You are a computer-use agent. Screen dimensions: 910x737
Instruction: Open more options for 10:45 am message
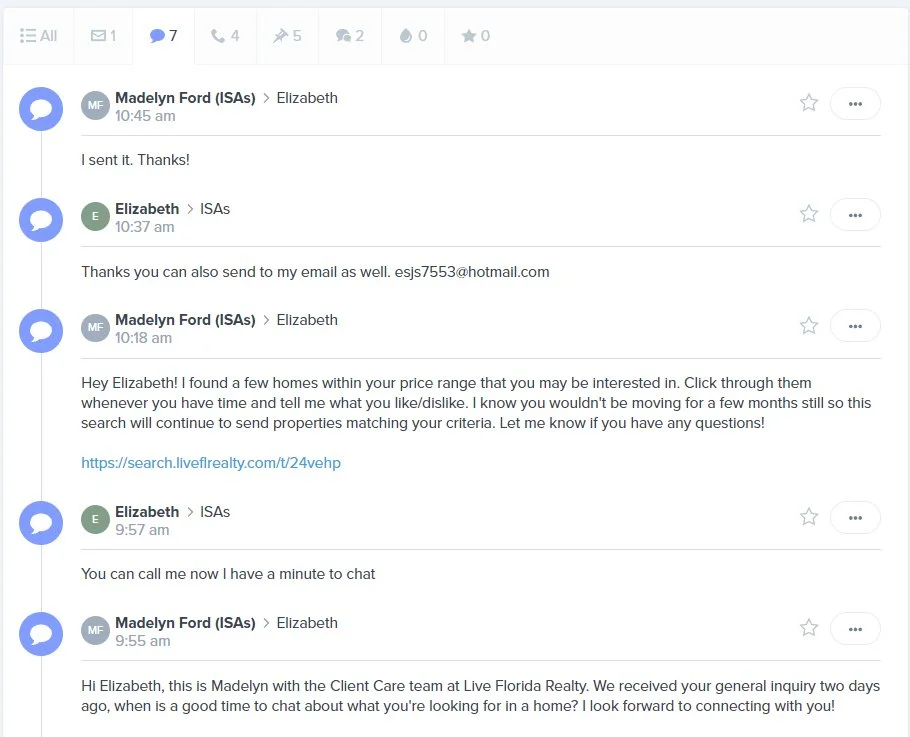point(855,104)
